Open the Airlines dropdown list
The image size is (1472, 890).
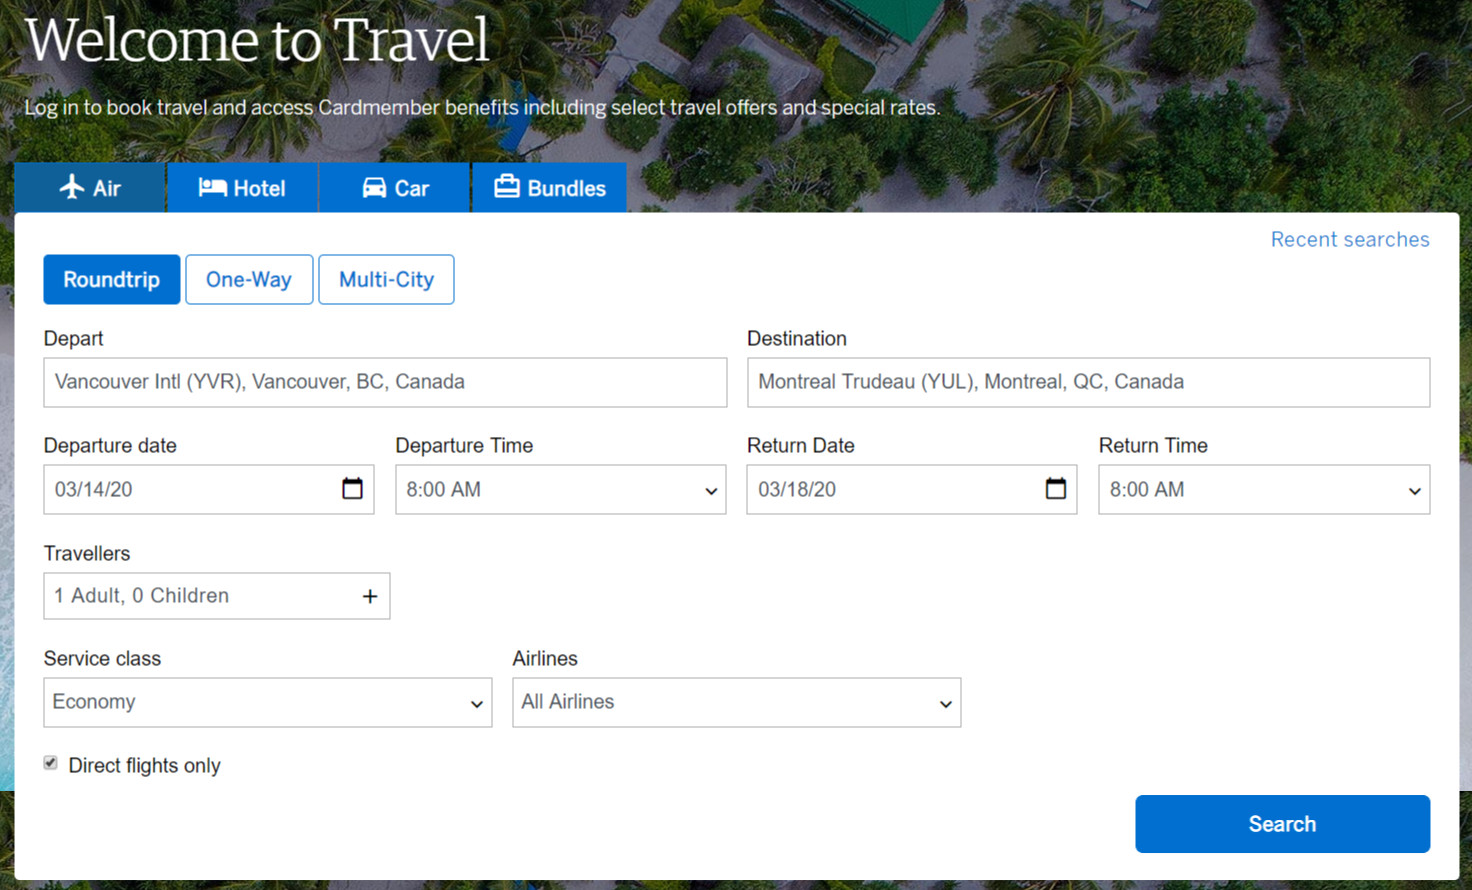tap(736, 703)
